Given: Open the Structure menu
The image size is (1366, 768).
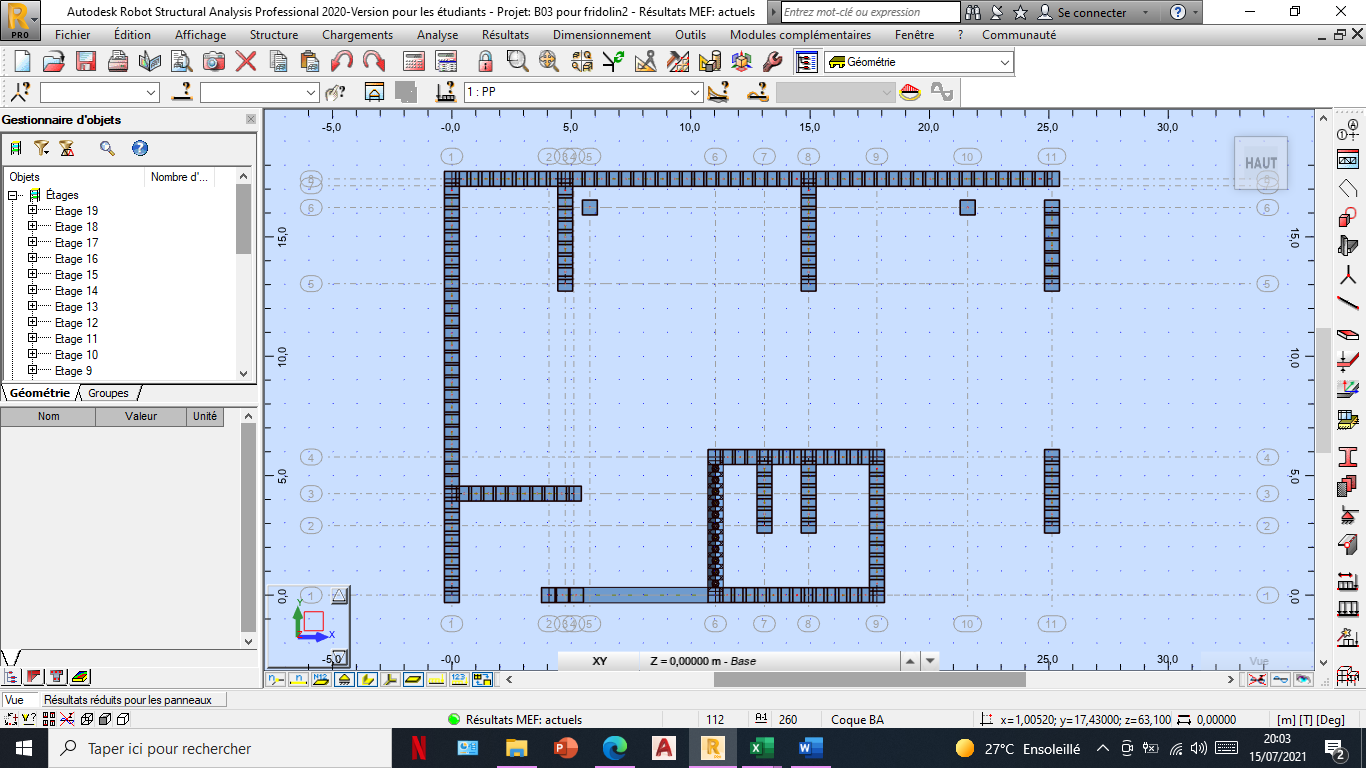Looking at the screenshot, I should pyautogui.click(x=274, y=34).
